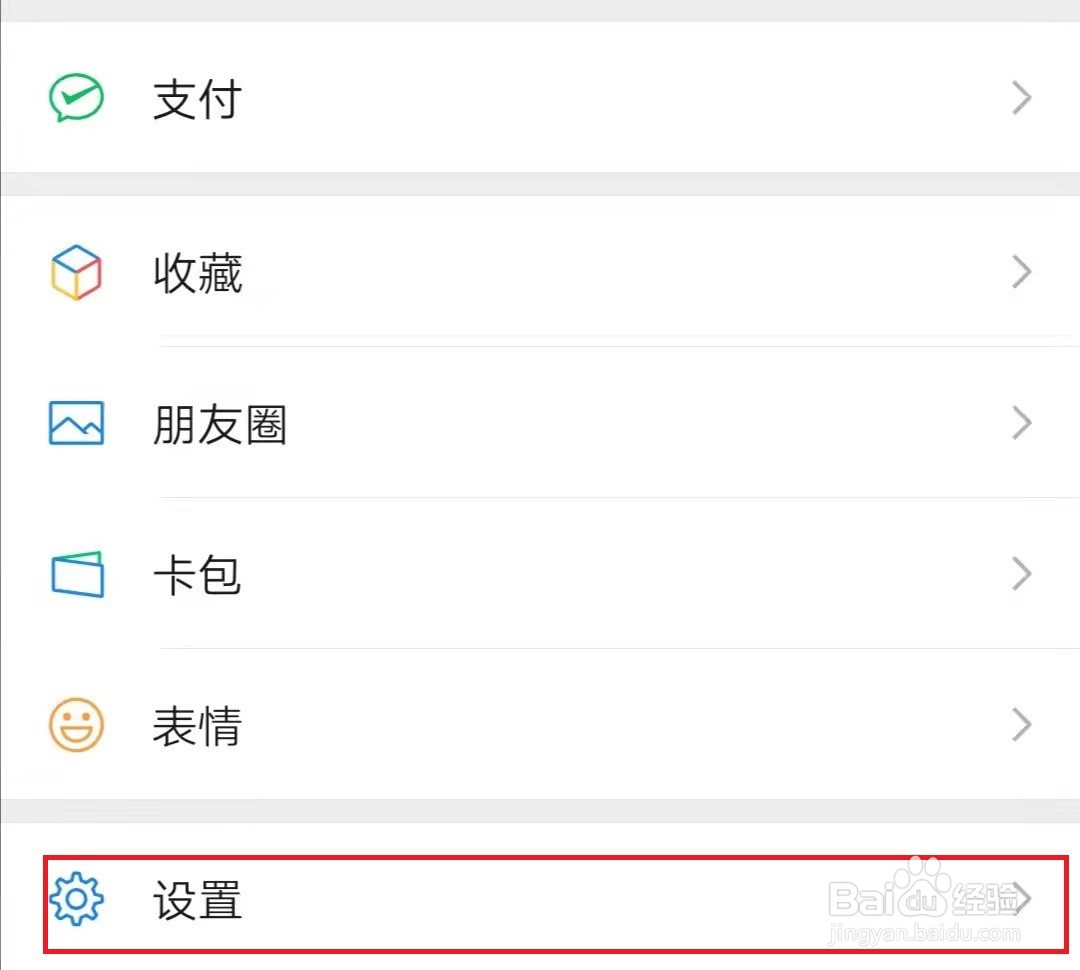
Task: Click chevron arrow beside 表情
Action: tap(1021, 725)
